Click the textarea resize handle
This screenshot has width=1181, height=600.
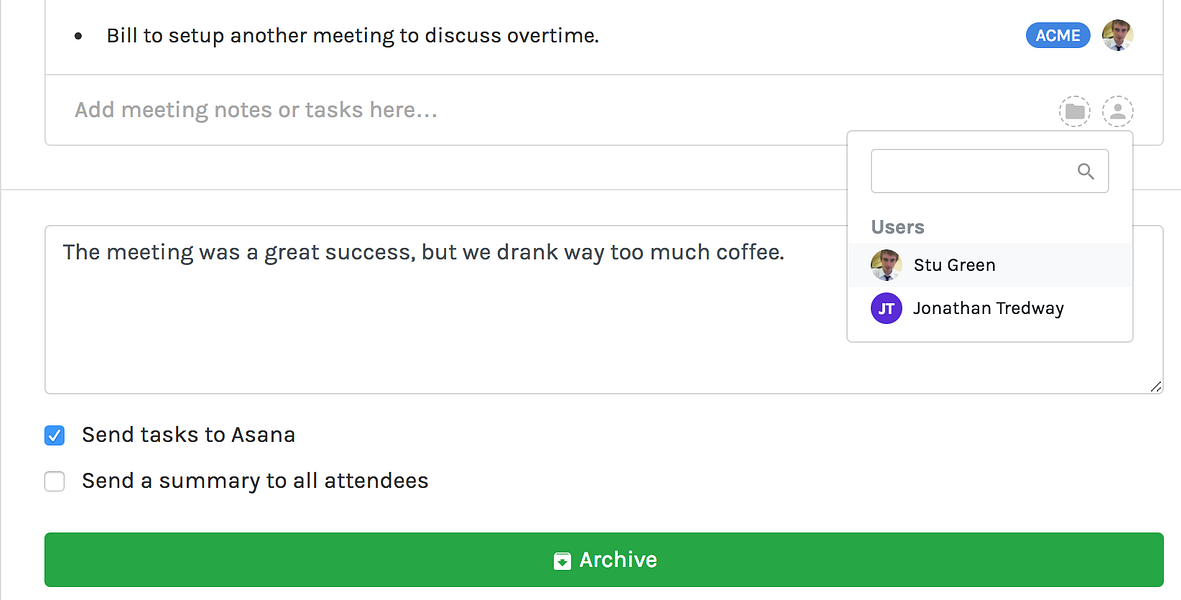tap(1156, 386)
